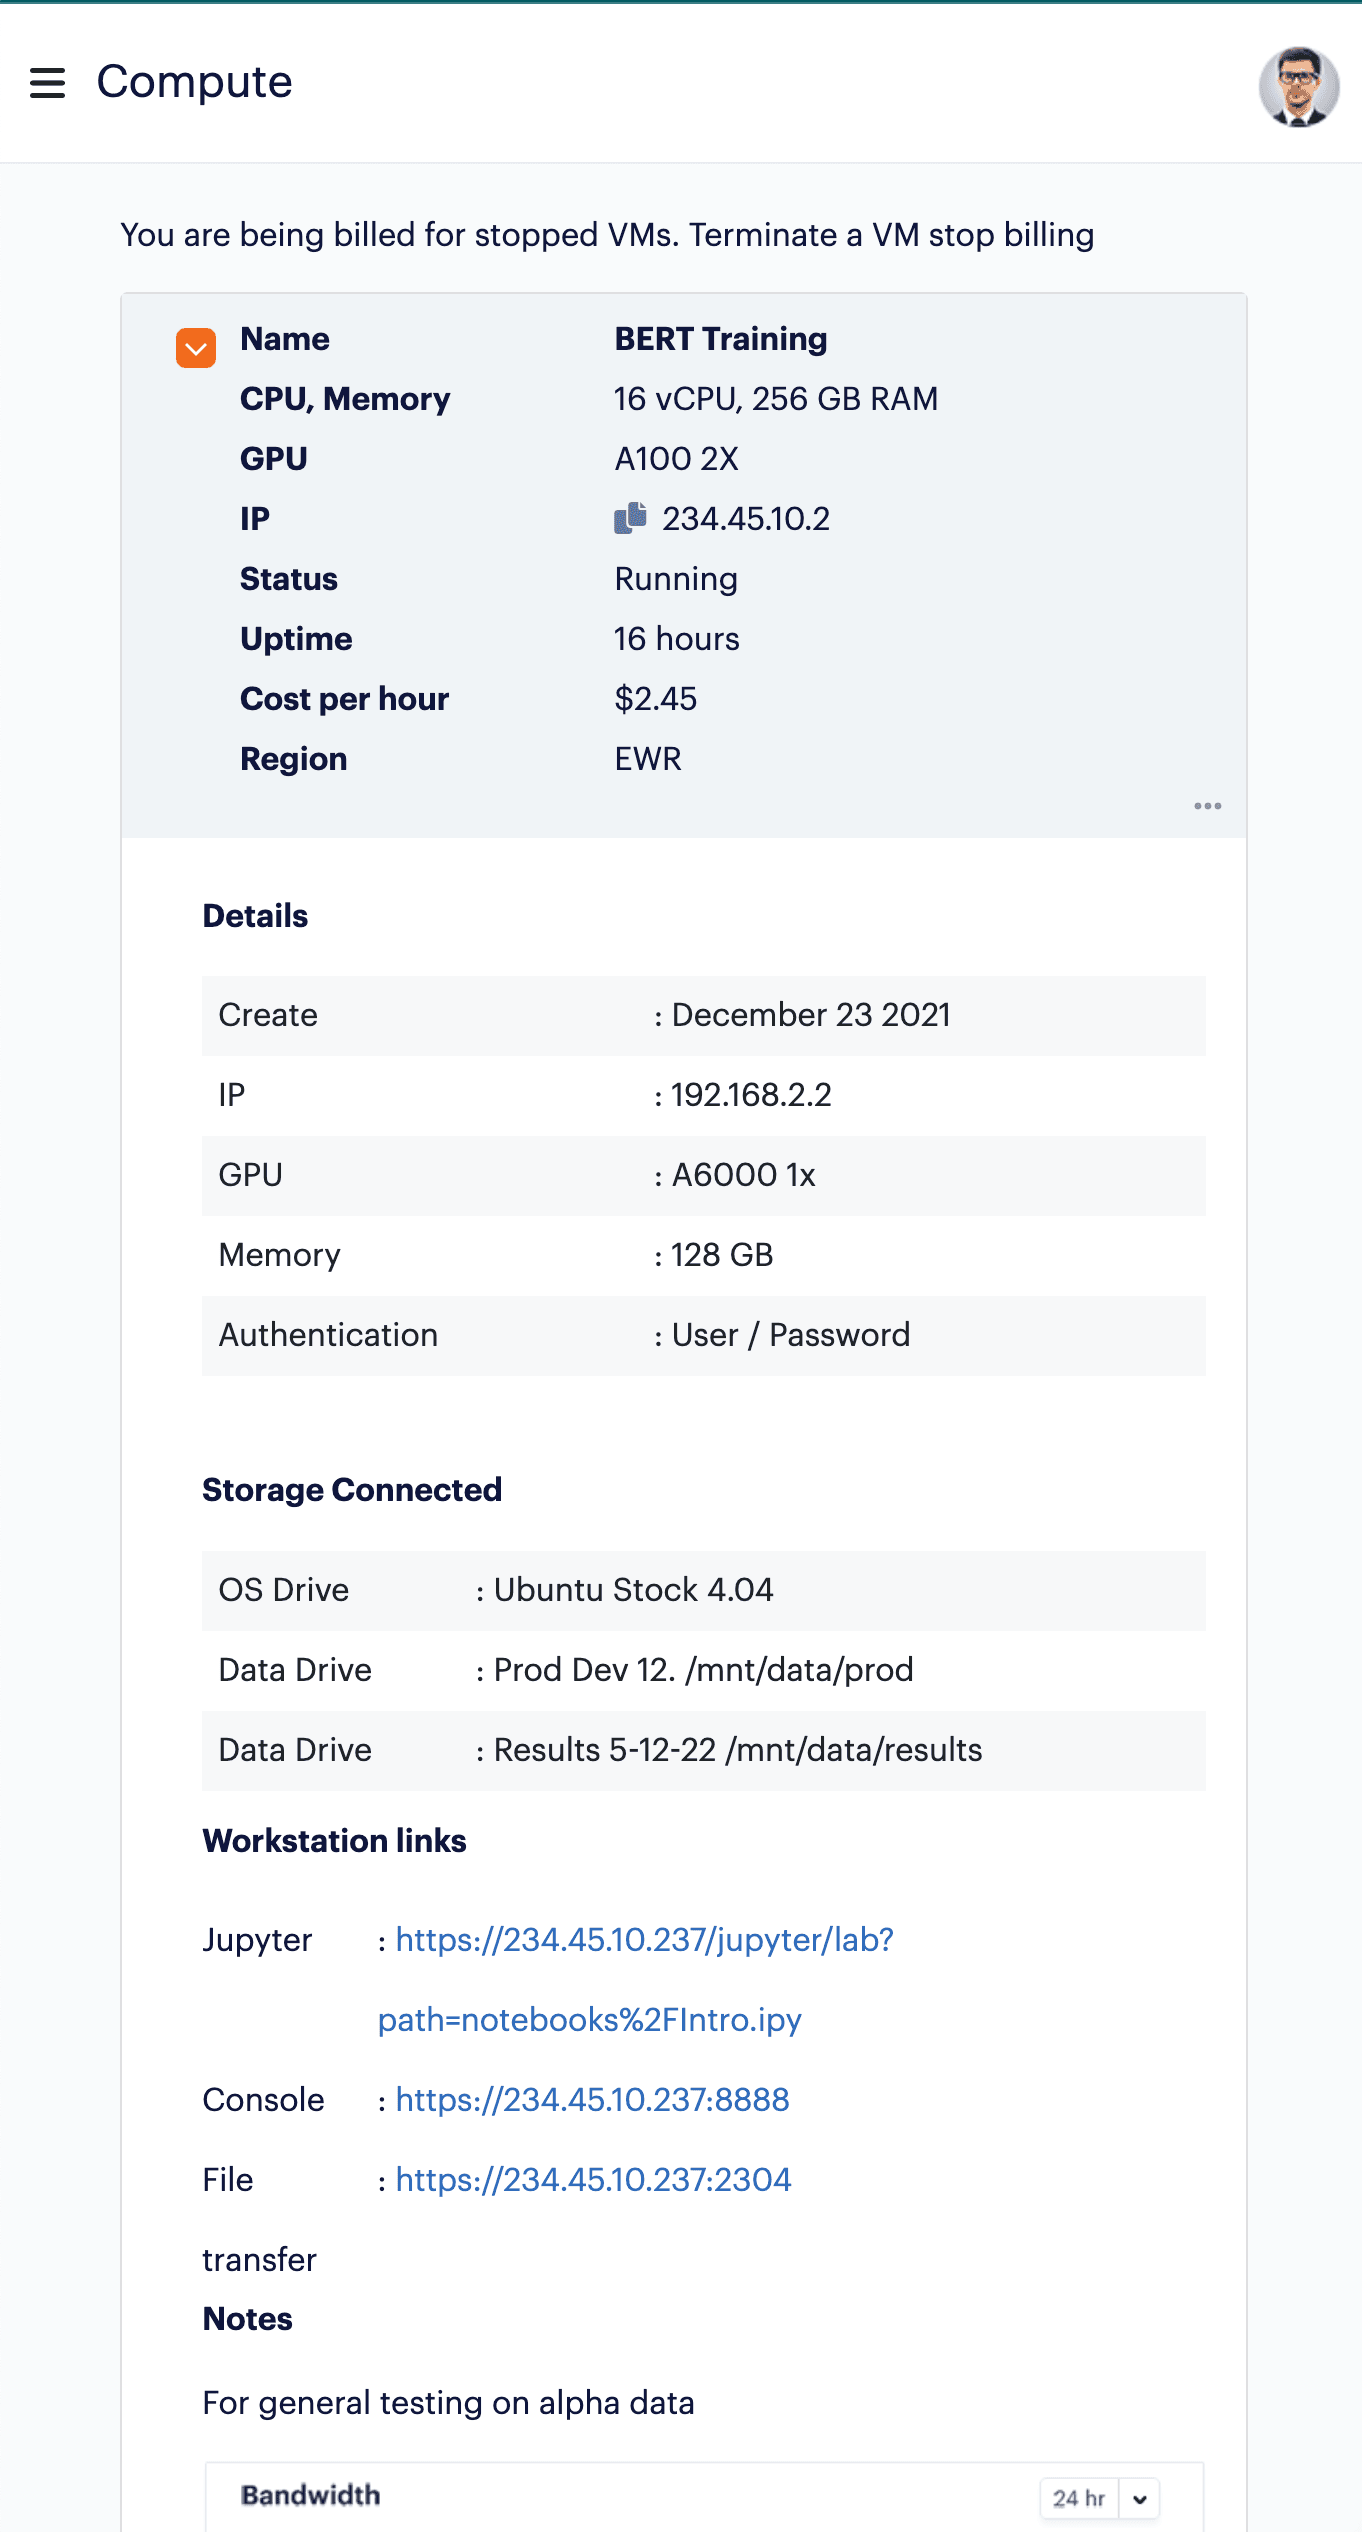Click the note about alpha data testing

pos(448,2403)
